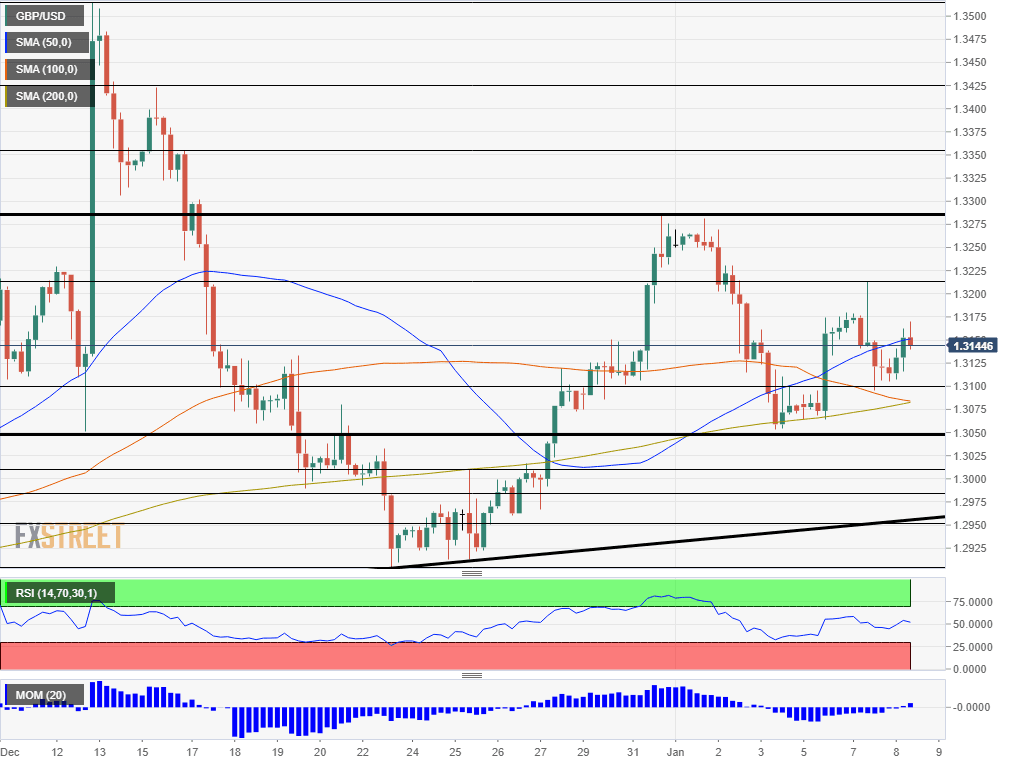The width and height of the screenshot is (1016, 765).
Task: Grab the resize handle above the MOM panel
Action: click(472, 676)
